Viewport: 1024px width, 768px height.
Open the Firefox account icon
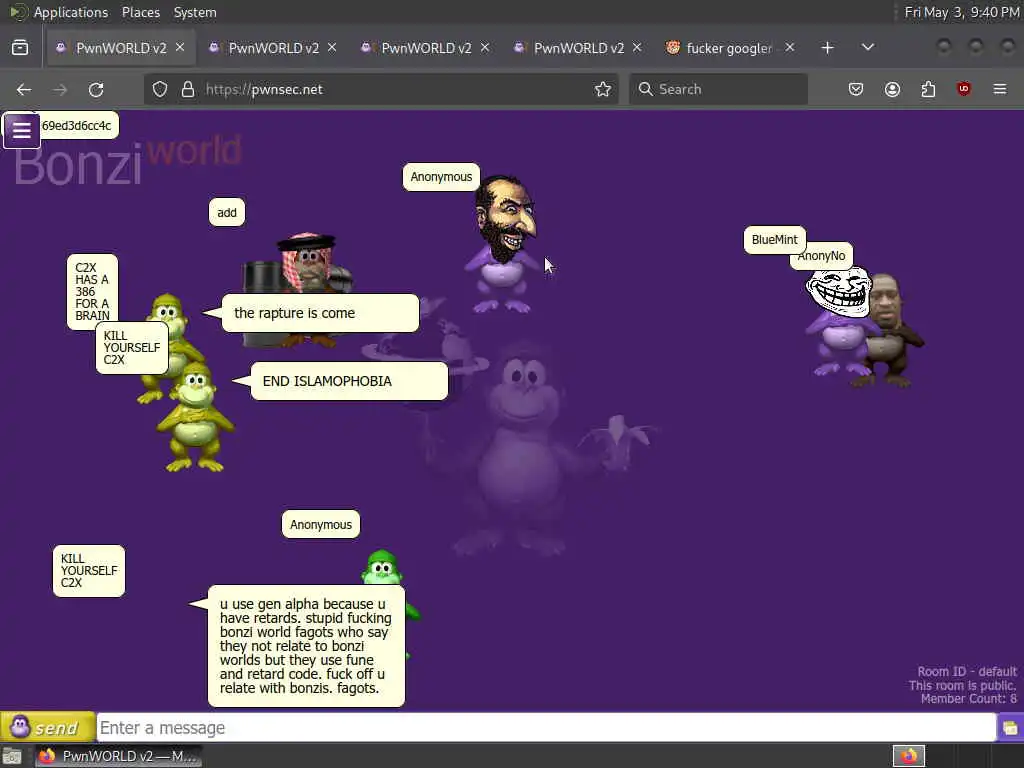tap(892, 89)
